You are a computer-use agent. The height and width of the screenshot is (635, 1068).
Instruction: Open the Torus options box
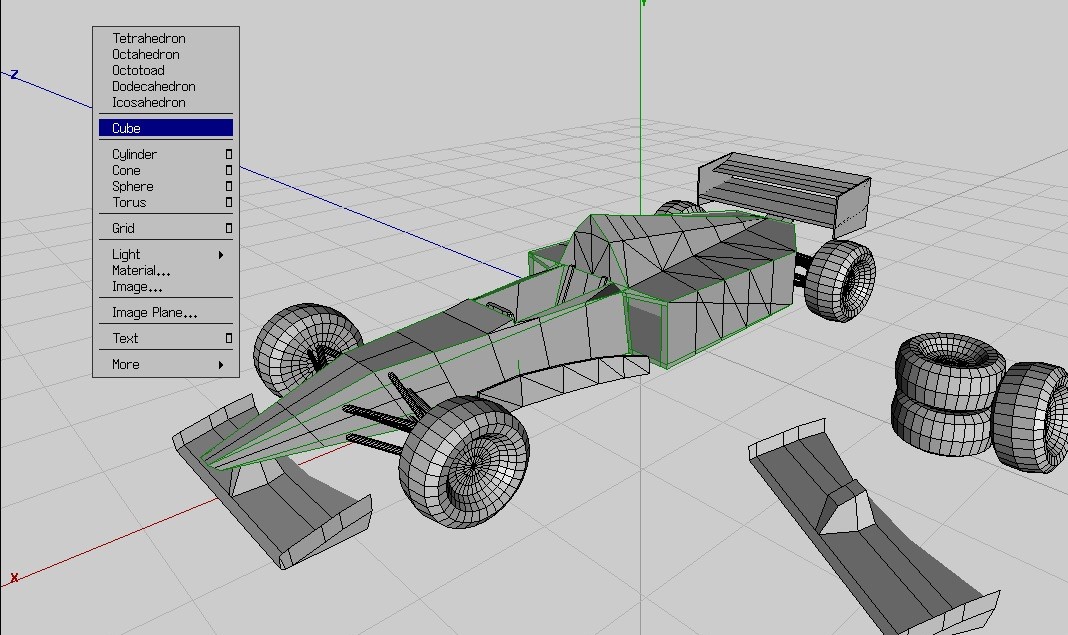click(229, 202)
